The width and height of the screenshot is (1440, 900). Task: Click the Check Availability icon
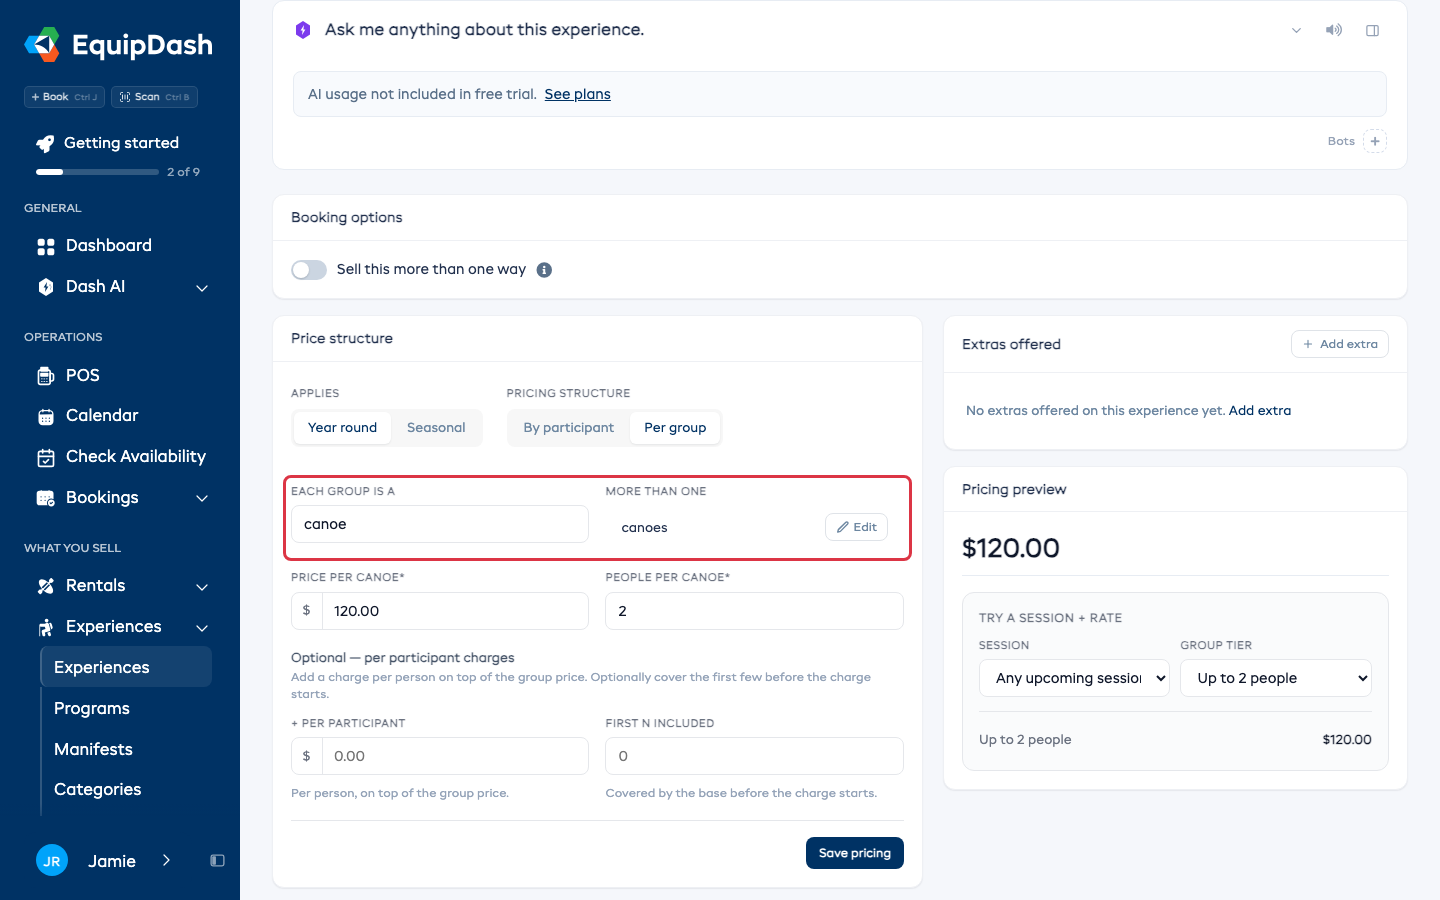[46, 457]
